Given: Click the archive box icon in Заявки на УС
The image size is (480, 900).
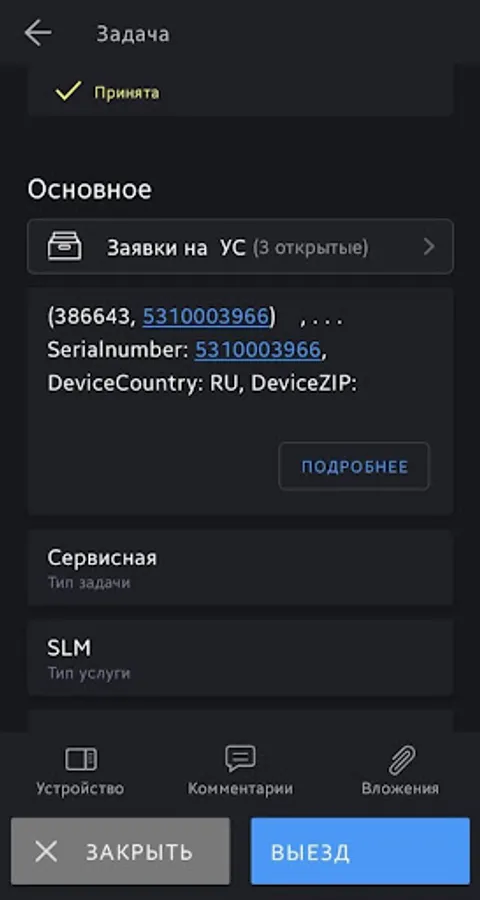Looking at the screenshot, I should (64, 247).
